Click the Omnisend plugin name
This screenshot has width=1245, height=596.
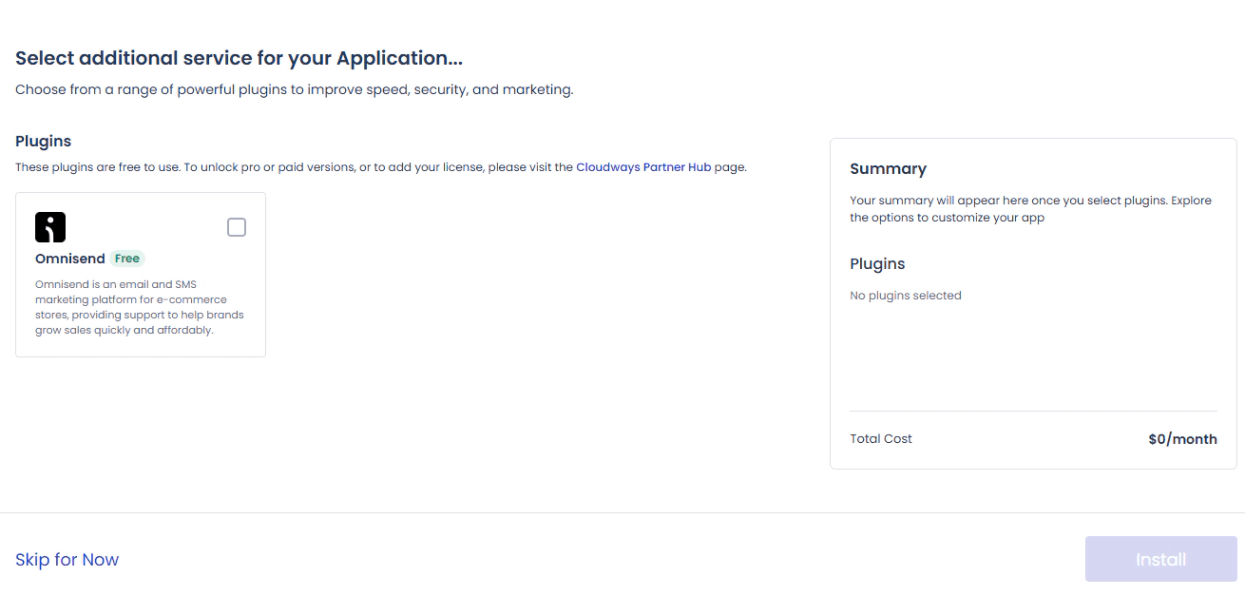click(70, 259)
